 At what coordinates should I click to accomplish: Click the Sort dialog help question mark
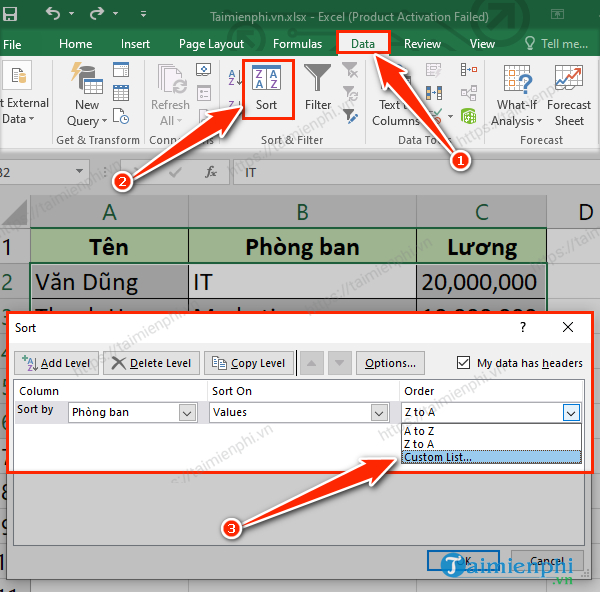point(523,327)
